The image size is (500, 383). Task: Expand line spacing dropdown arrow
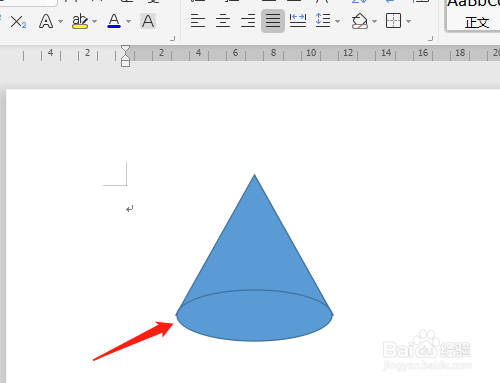tap(337, 22)
